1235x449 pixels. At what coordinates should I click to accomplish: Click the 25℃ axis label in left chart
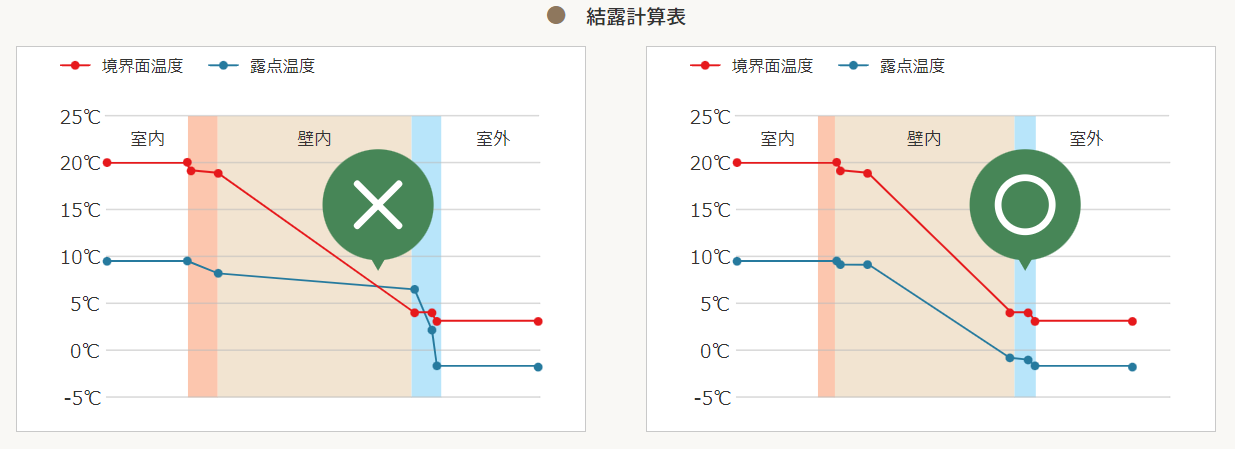[x=80, y=116]
